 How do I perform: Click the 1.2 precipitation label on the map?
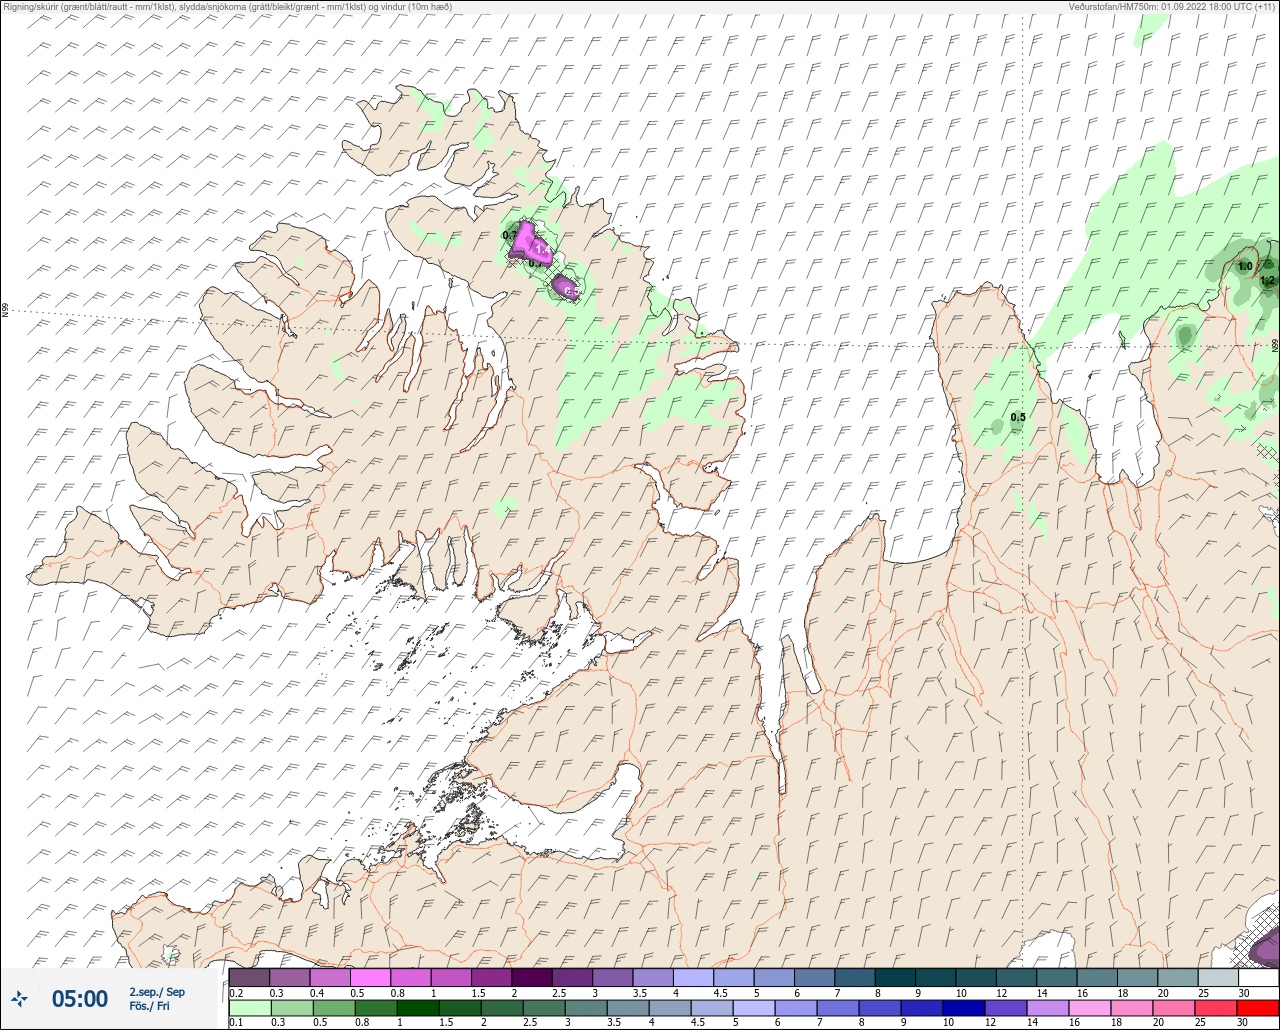tap(1268, 280)
